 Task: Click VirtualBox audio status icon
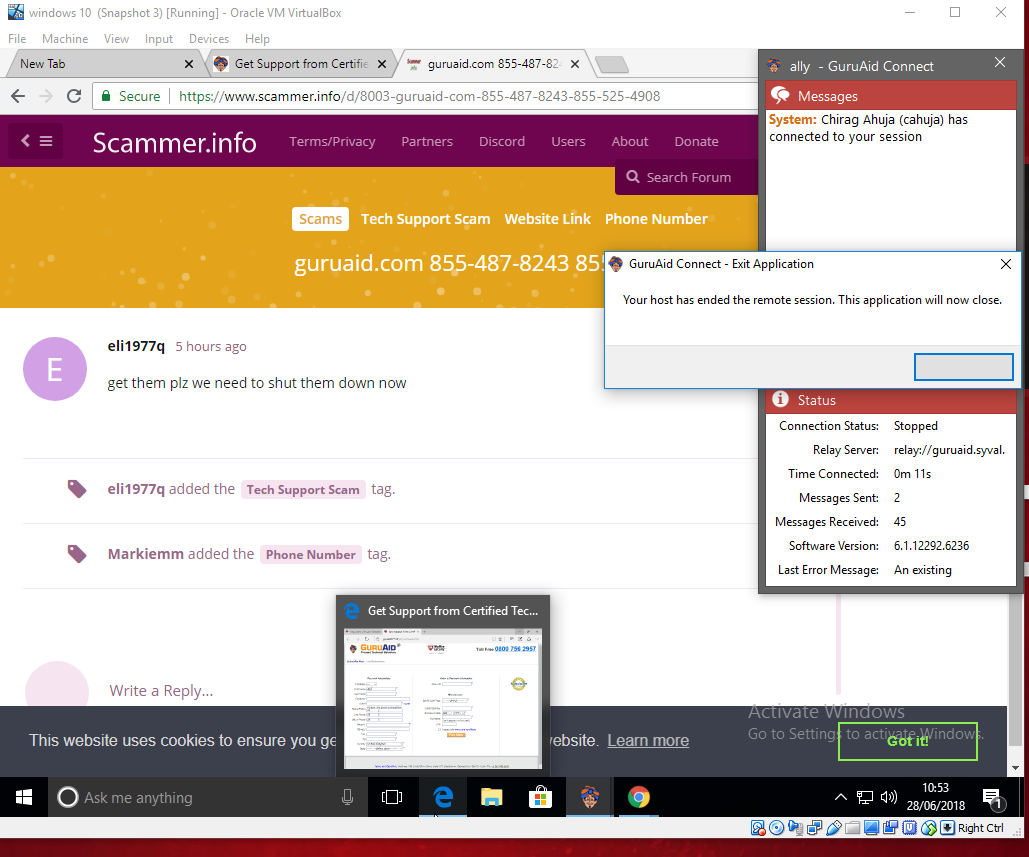(x=795, y=828)
